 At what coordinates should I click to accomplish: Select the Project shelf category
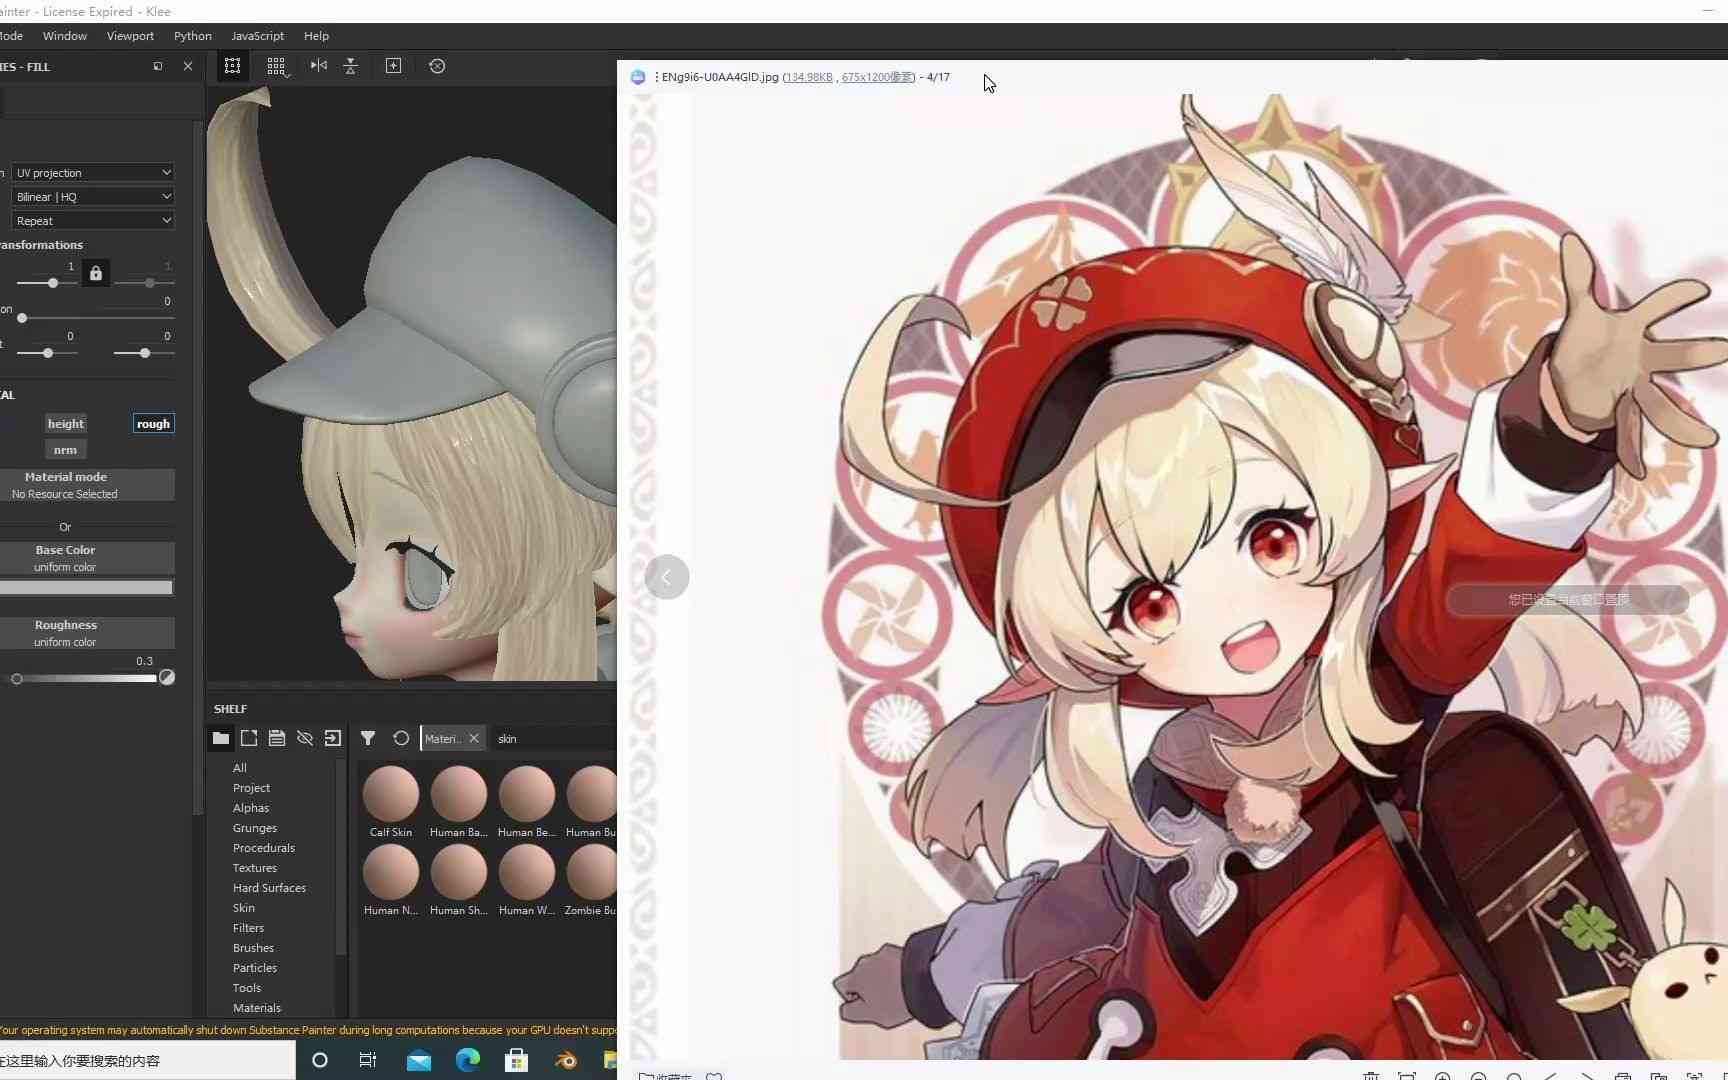click(x=251, y=788)
